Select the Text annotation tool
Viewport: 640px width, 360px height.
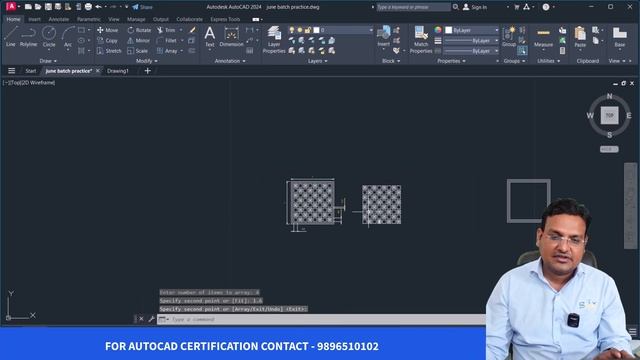[210, 36]
